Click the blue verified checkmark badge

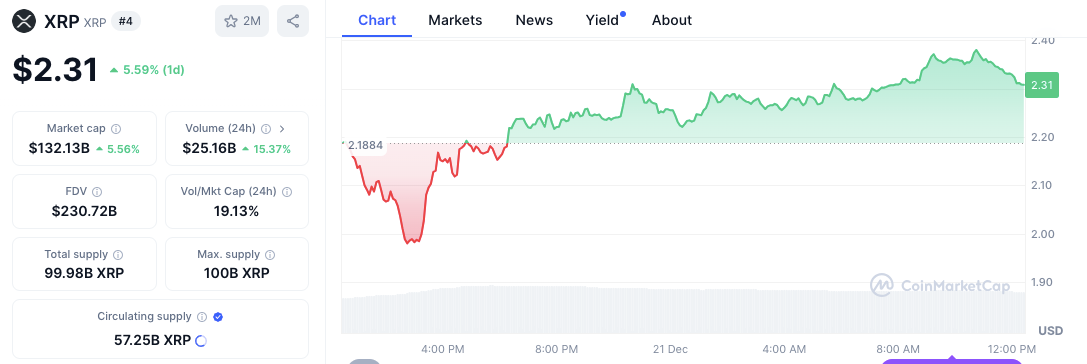click(218, 317)
